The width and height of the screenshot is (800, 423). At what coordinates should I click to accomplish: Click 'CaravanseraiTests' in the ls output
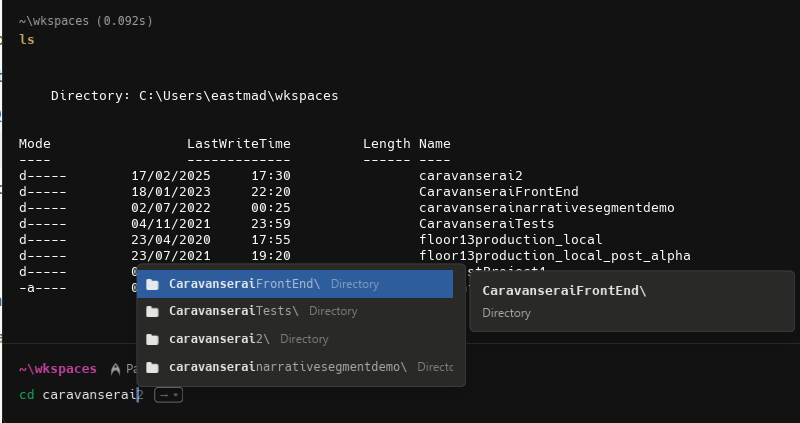(x=486, y=224)
